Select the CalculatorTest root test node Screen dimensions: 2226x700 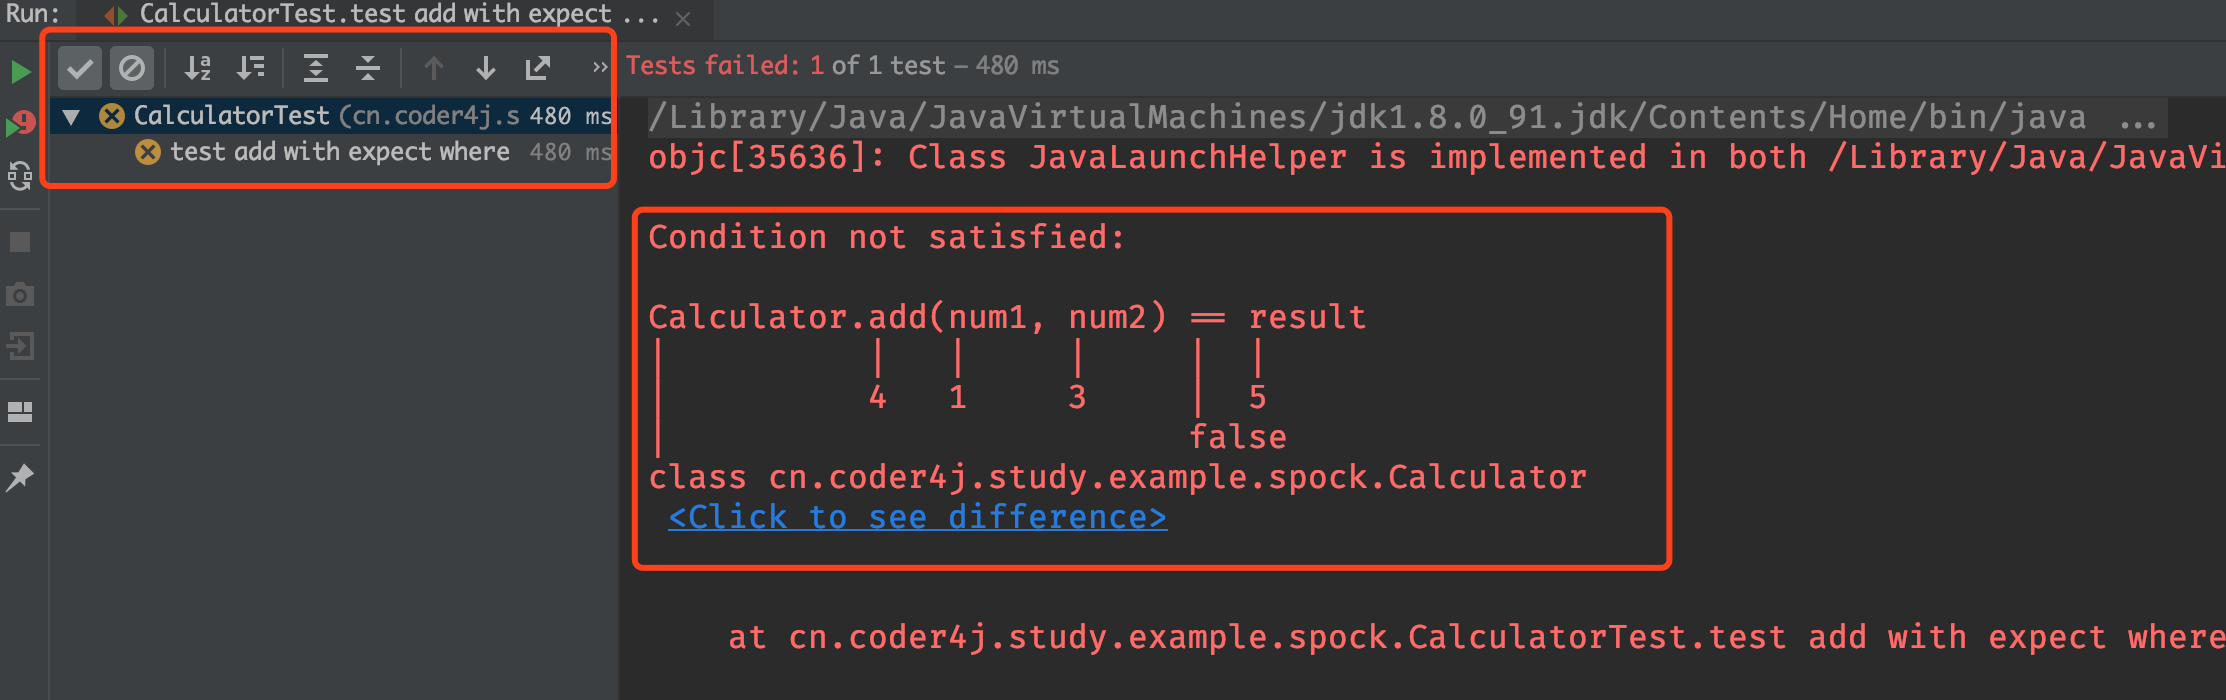[231, 116]
